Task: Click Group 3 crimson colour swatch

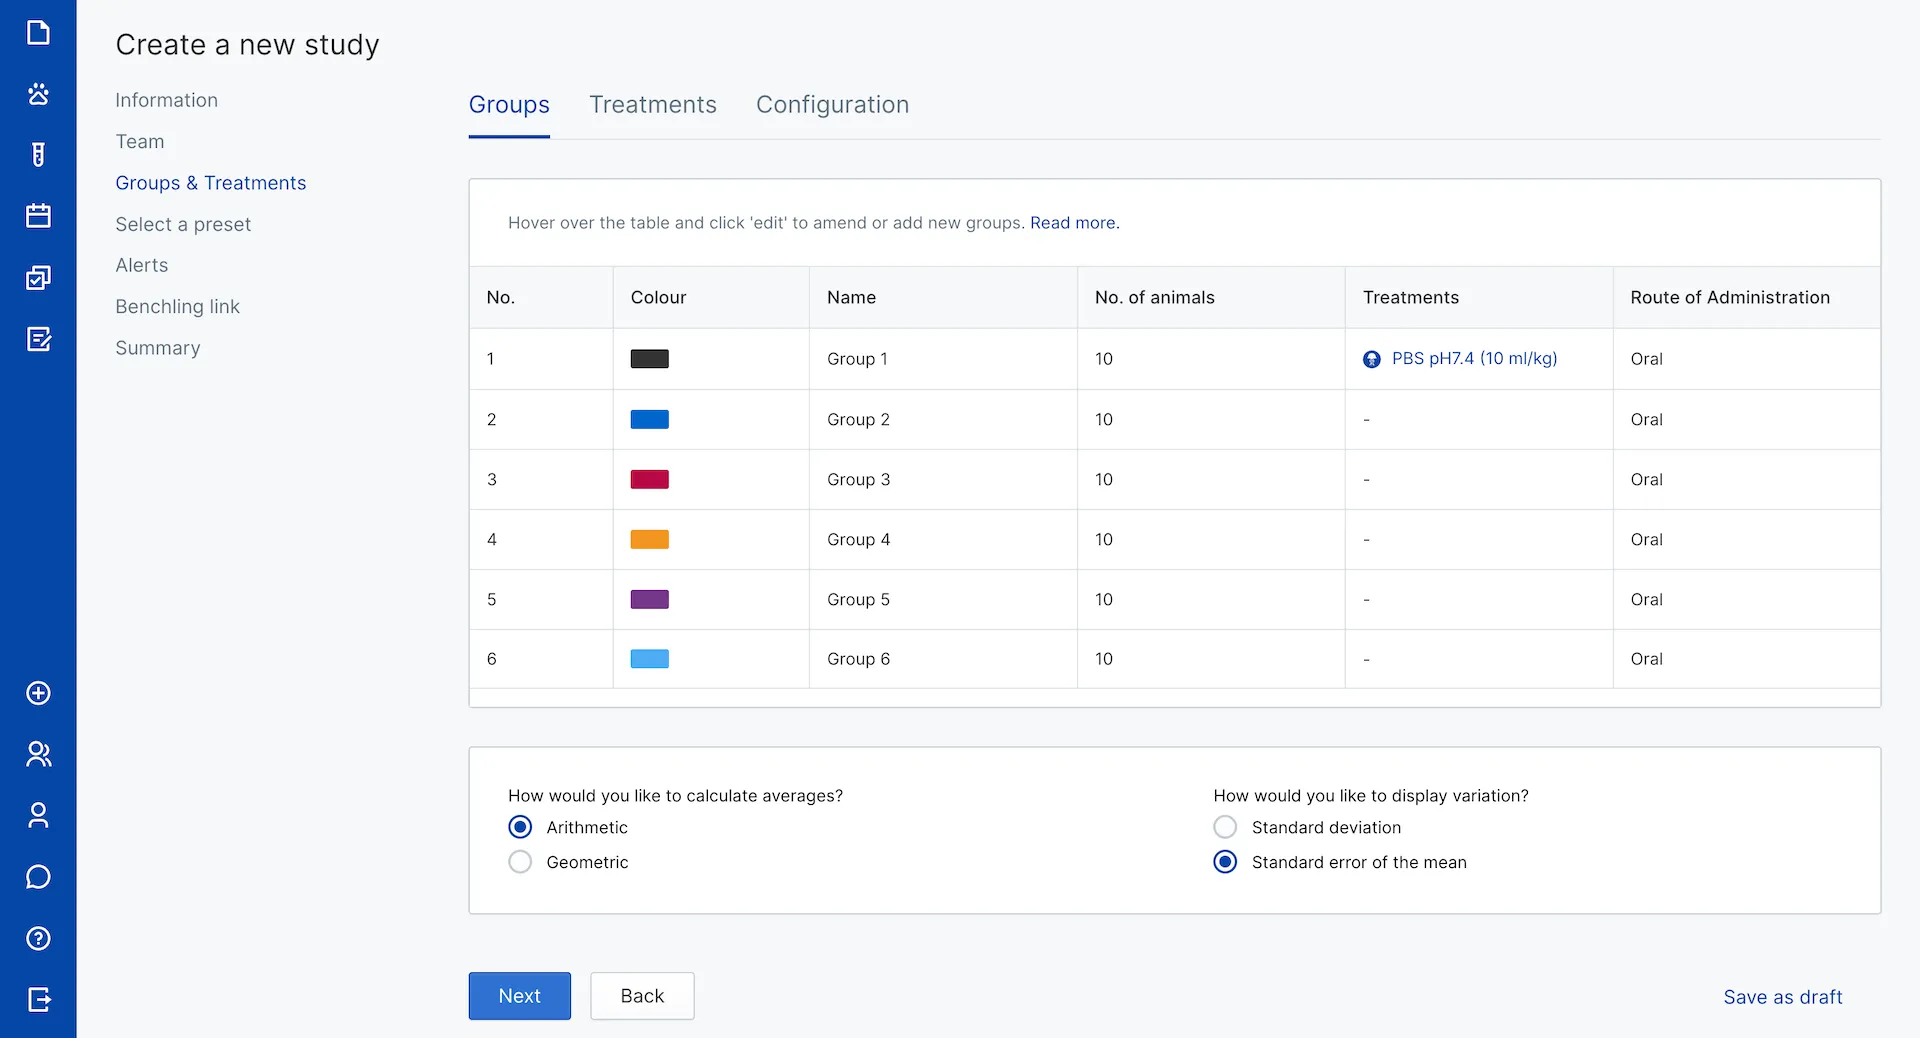Action: (649, 479)
